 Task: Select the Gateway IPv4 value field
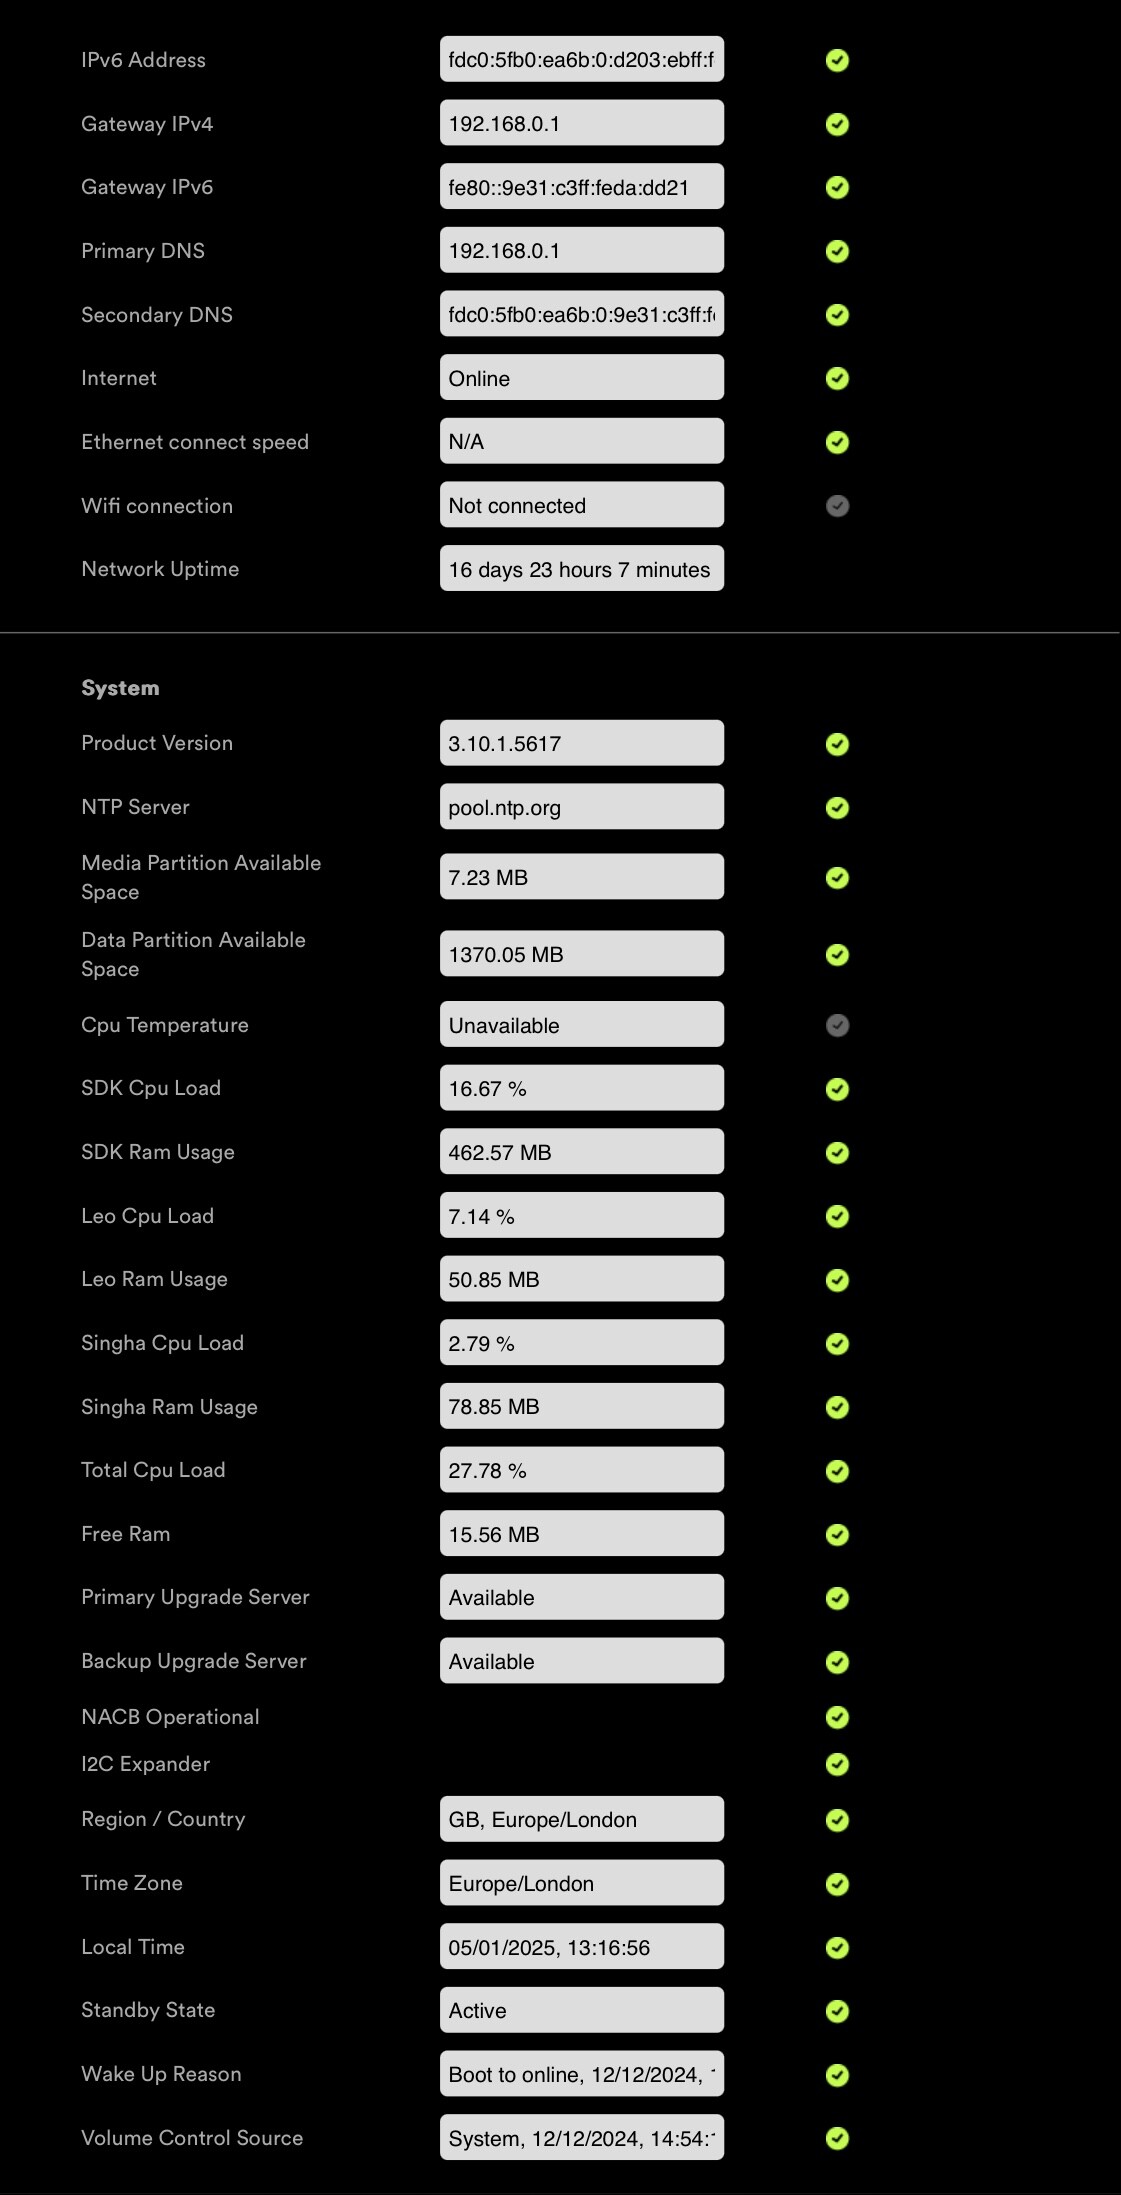[581, 124]
